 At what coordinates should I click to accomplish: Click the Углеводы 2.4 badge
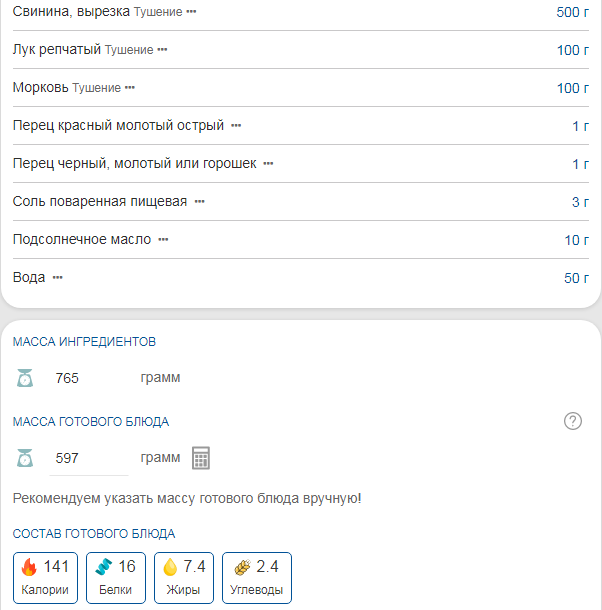(x=256, y=578)
